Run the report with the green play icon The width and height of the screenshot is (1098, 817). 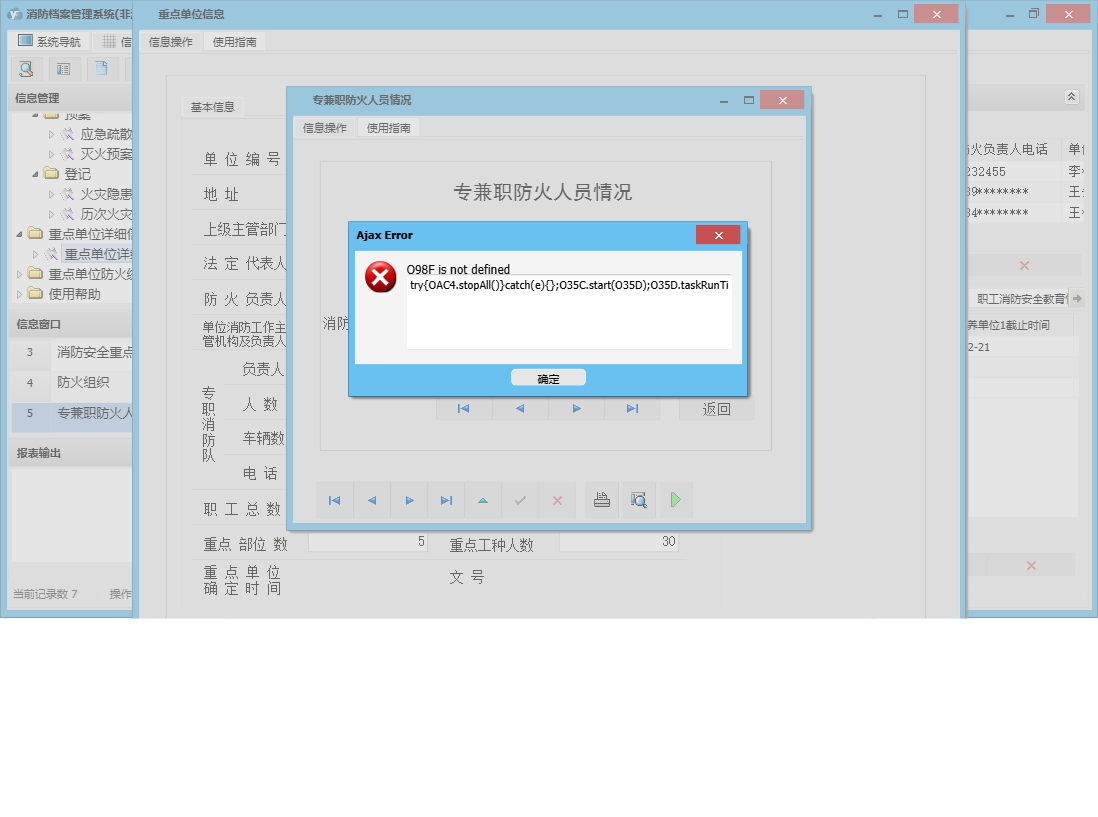pyautogui.click(x=675, y=500)
